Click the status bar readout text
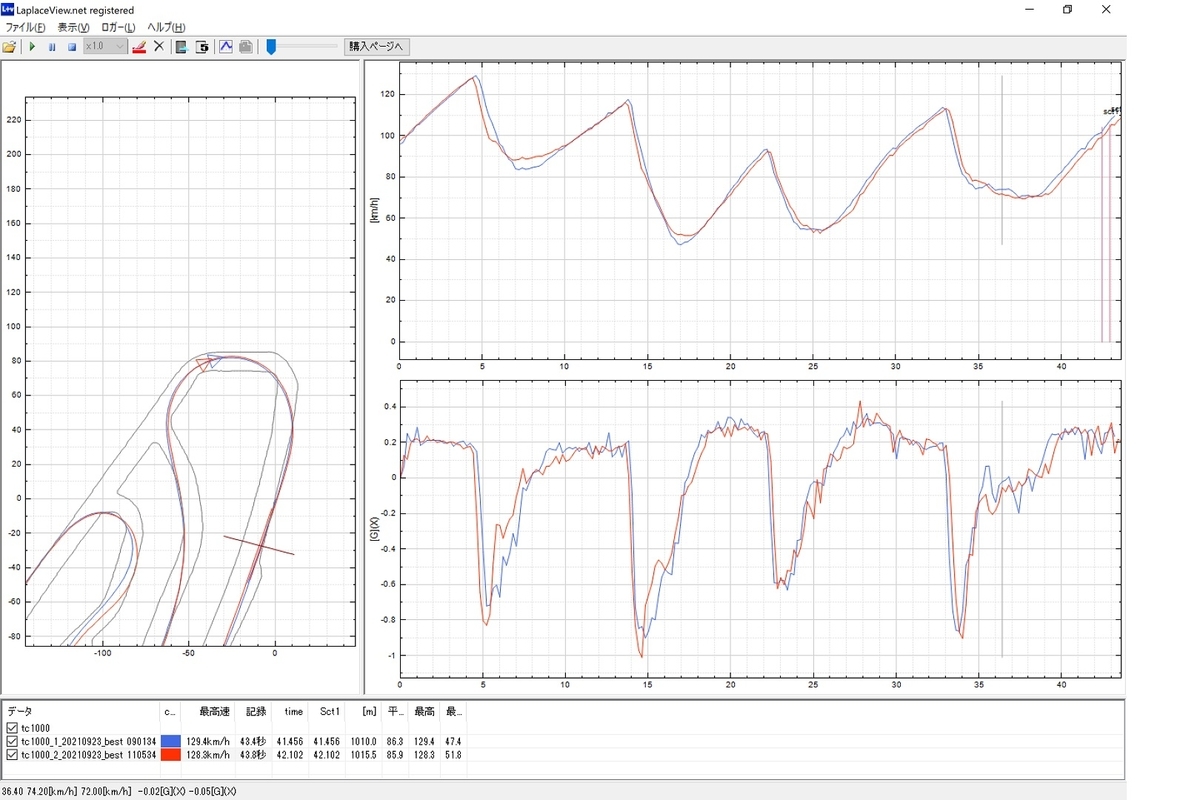This screenshot has width=1200, height=800. pyautogui.click(x=119, y=791)
